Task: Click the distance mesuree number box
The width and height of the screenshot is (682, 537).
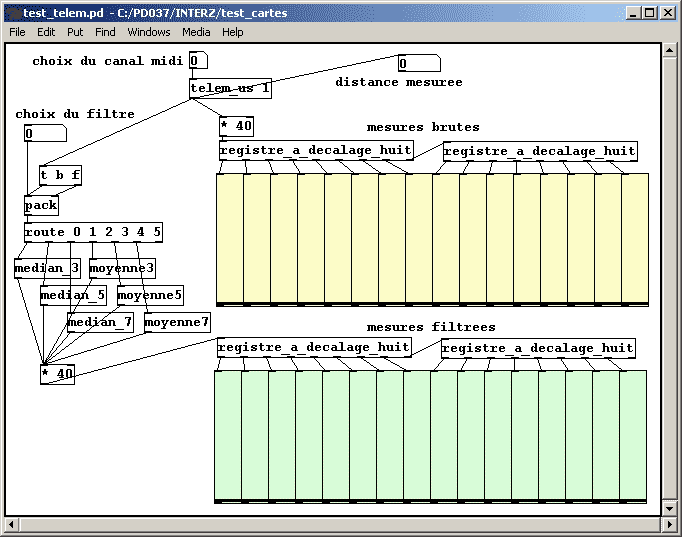Action: [x=418, y=64]
